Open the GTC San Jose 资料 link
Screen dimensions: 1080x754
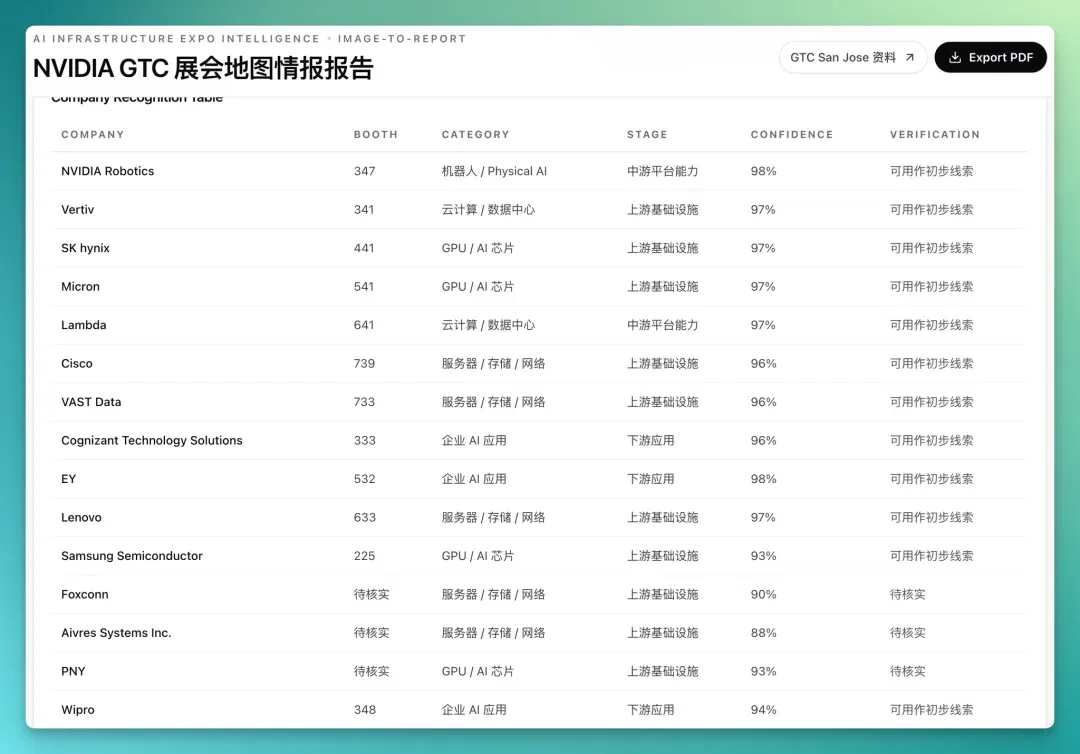pos(852,57)
